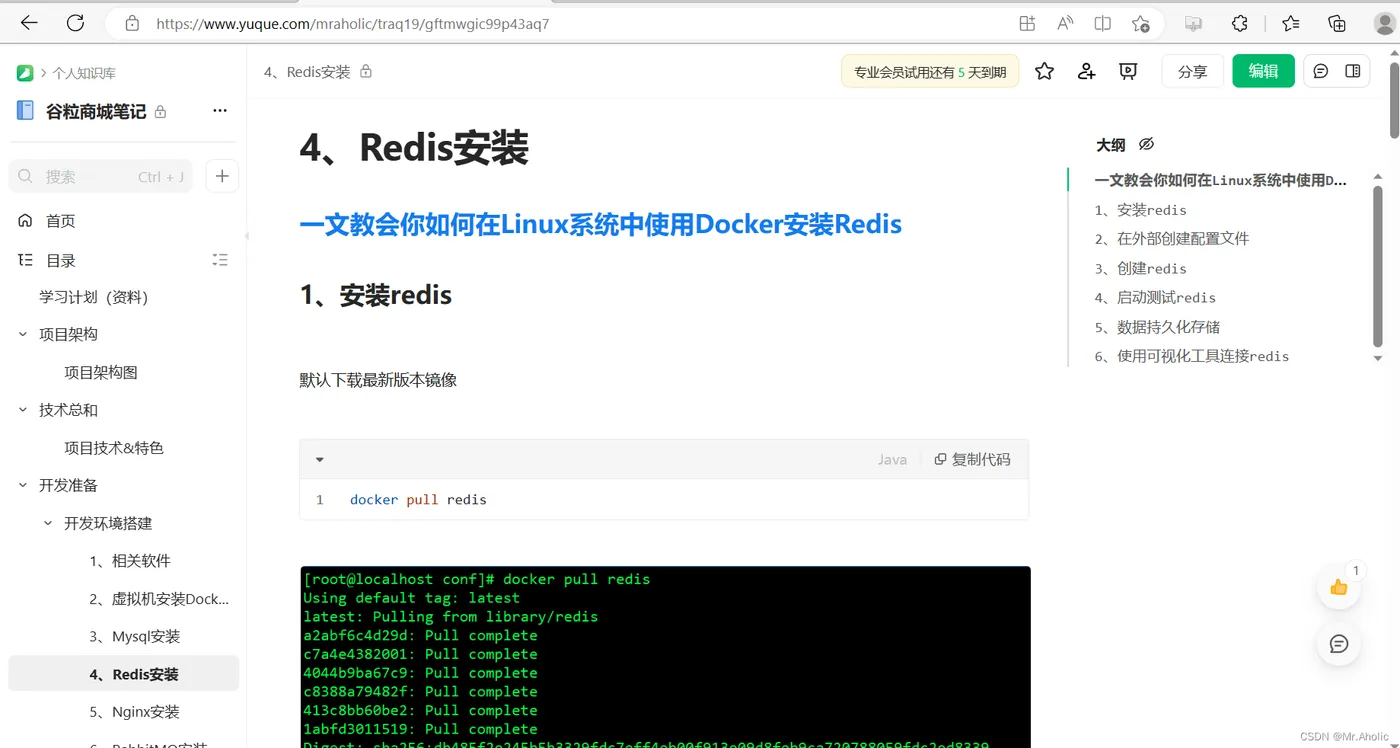Toggle the 目录 list view icon
Image resolution: width=1400 pixels, height=748 pixels.
coord(221,260)
